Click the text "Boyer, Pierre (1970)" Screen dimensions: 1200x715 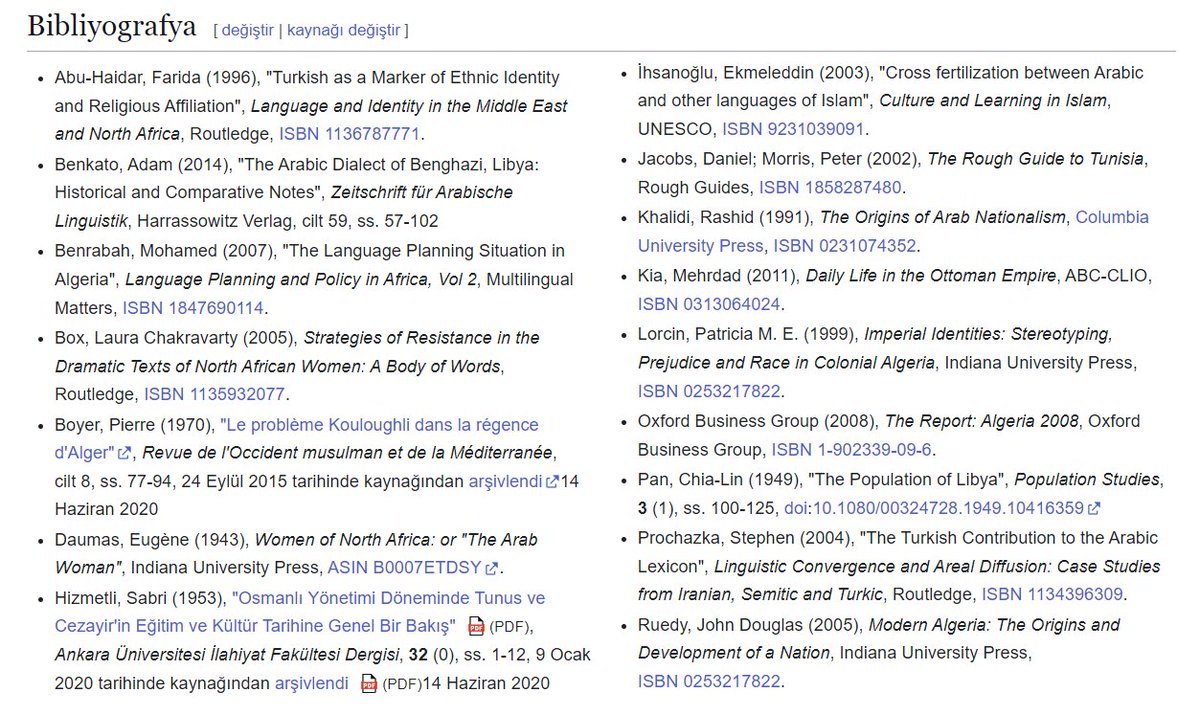tap(134, 425)
